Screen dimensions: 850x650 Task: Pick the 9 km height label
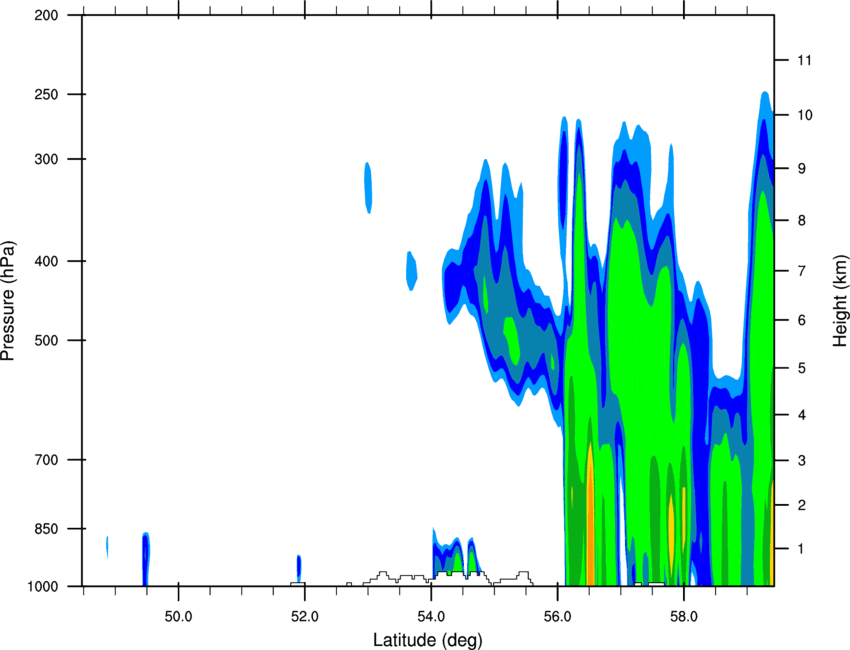(801, 169)
